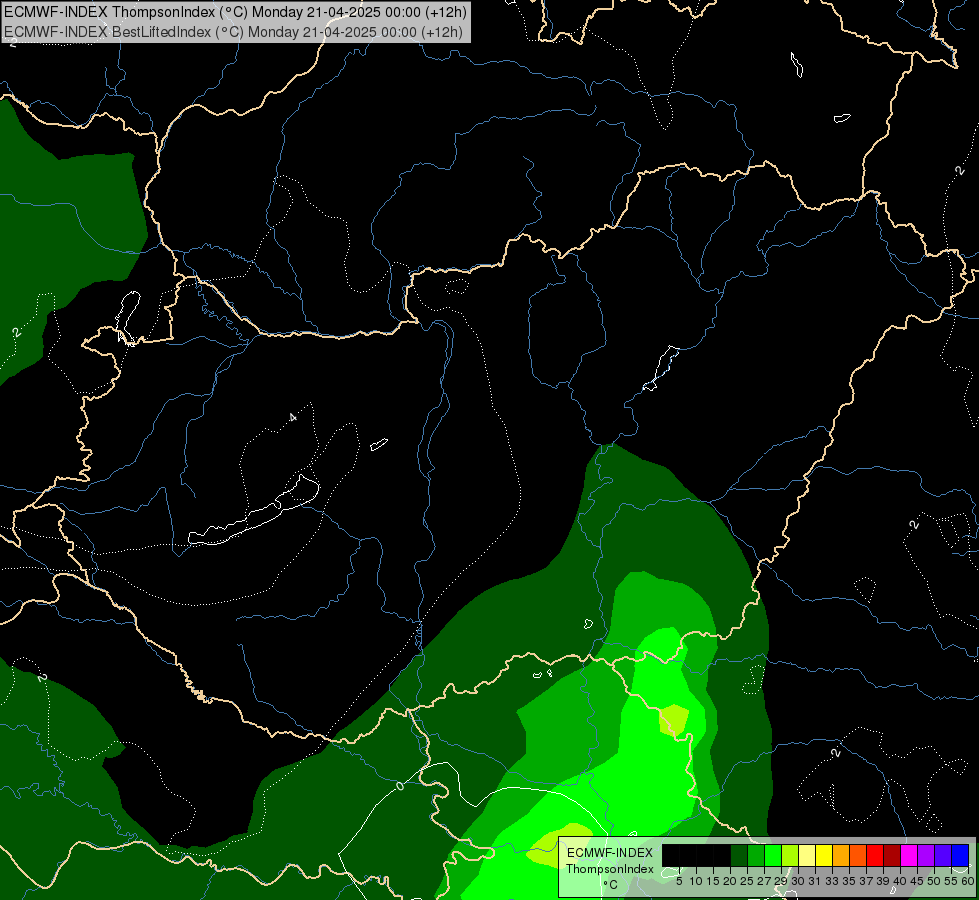The image size is (979, 900).
Task: Click the legend tick value '20'
Action: click(730, 881)
